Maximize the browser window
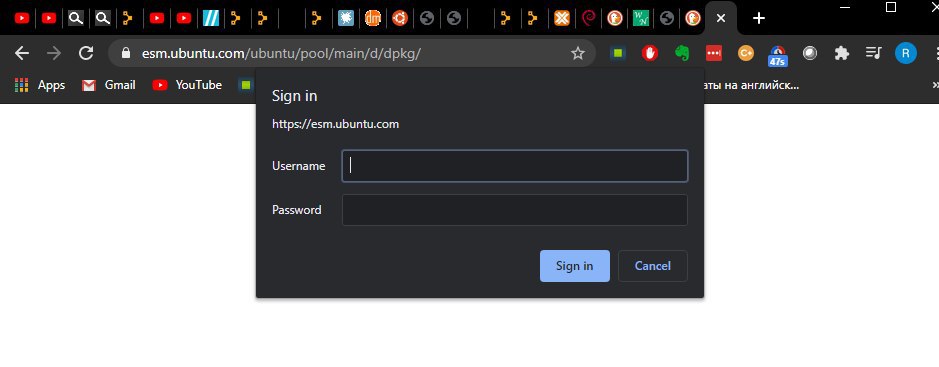This screenshot has height=367, width=939. 891,7
